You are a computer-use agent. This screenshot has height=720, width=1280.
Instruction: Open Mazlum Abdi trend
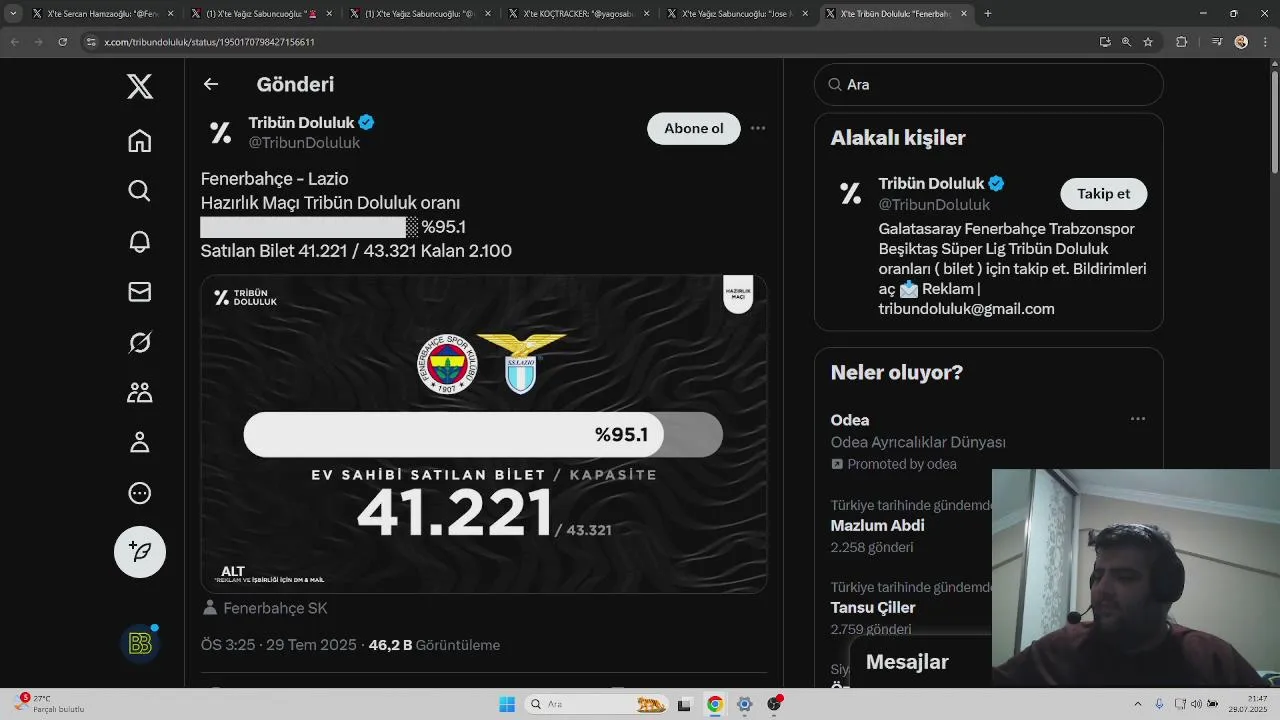[877, 525]
